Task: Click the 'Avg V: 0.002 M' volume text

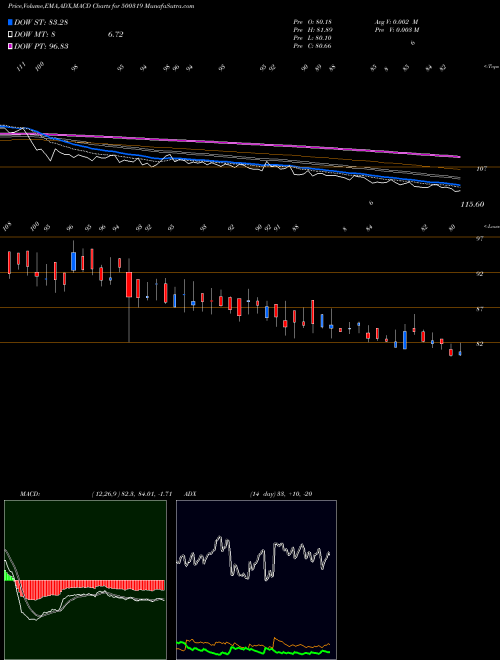Action: click(x=396, y=22)
